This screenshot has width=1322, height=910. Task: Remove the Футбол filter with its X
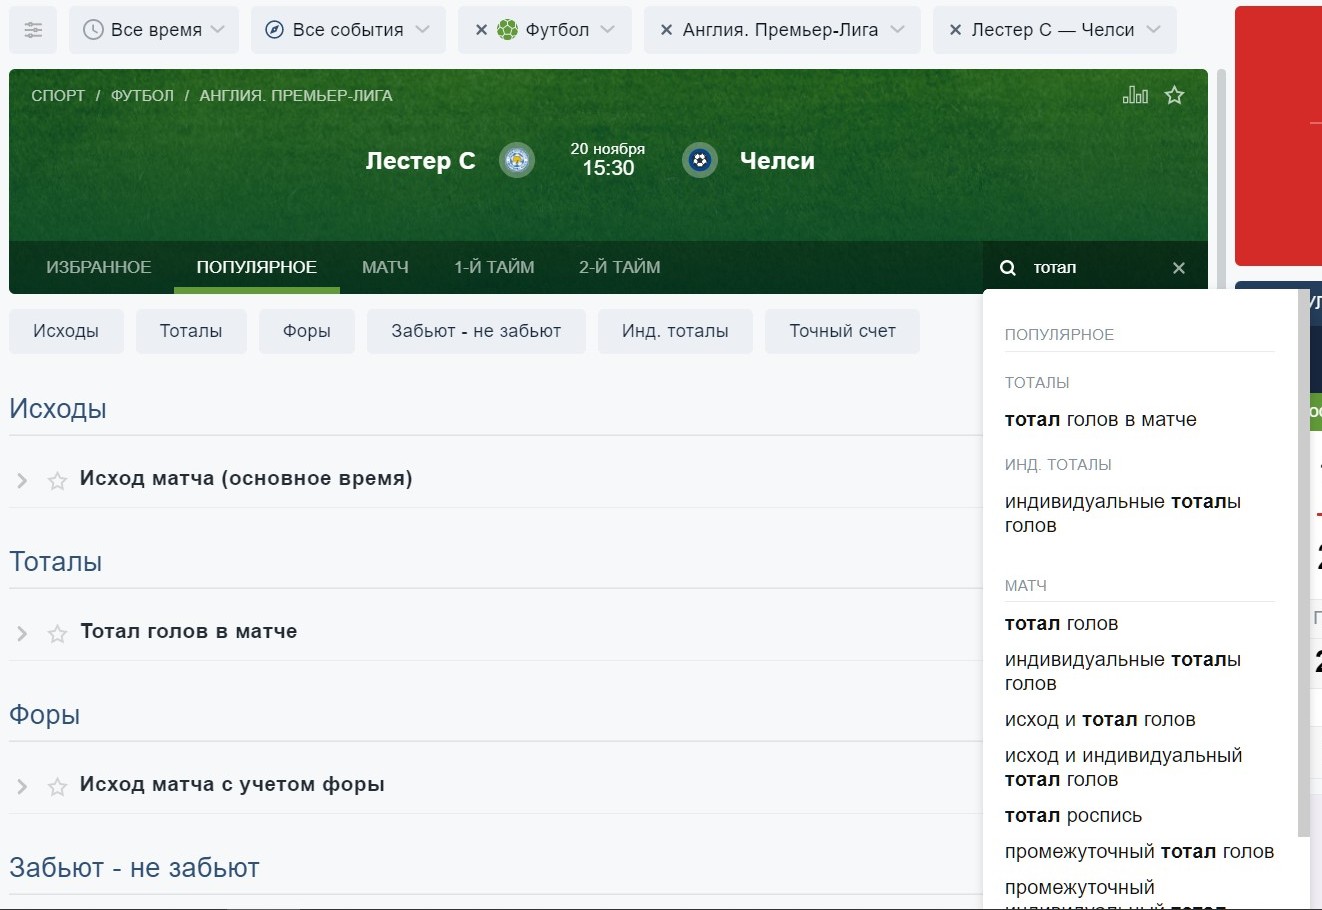(481, 30)
